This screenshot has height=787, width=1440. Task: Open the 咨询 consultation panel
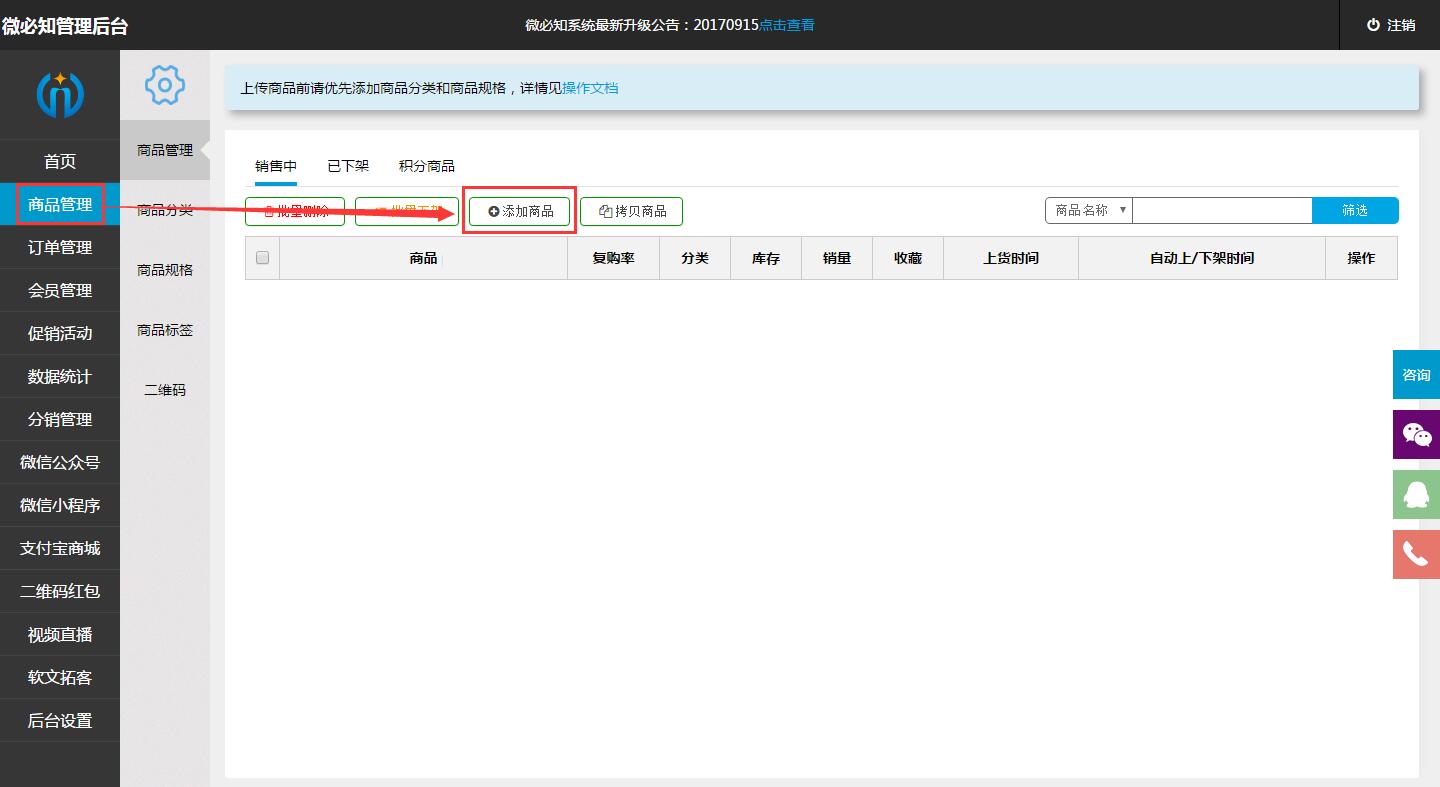point(1416,375)
